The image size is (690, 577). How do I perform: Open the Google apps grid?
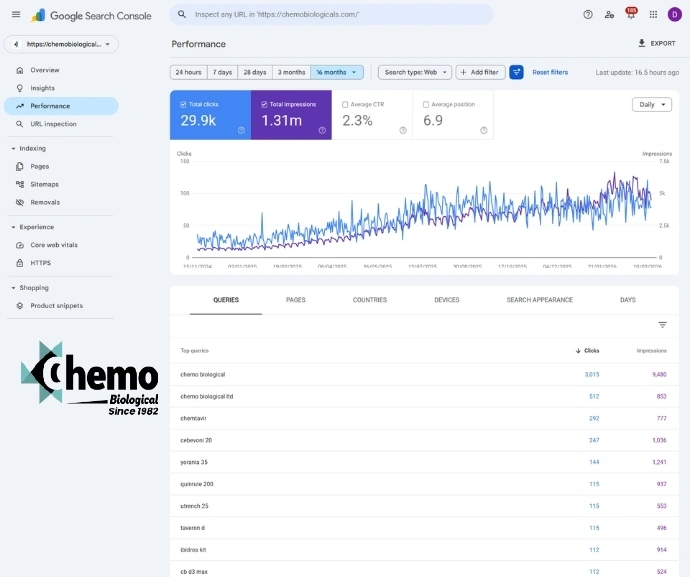pos(653,15)
